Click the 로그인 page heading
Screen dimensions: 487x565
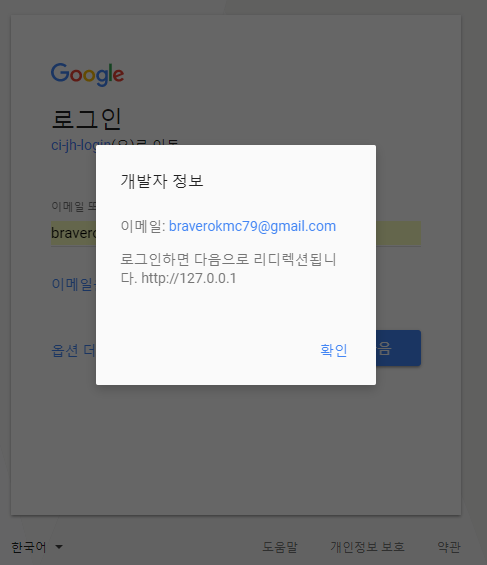click(x=86, y=119)
